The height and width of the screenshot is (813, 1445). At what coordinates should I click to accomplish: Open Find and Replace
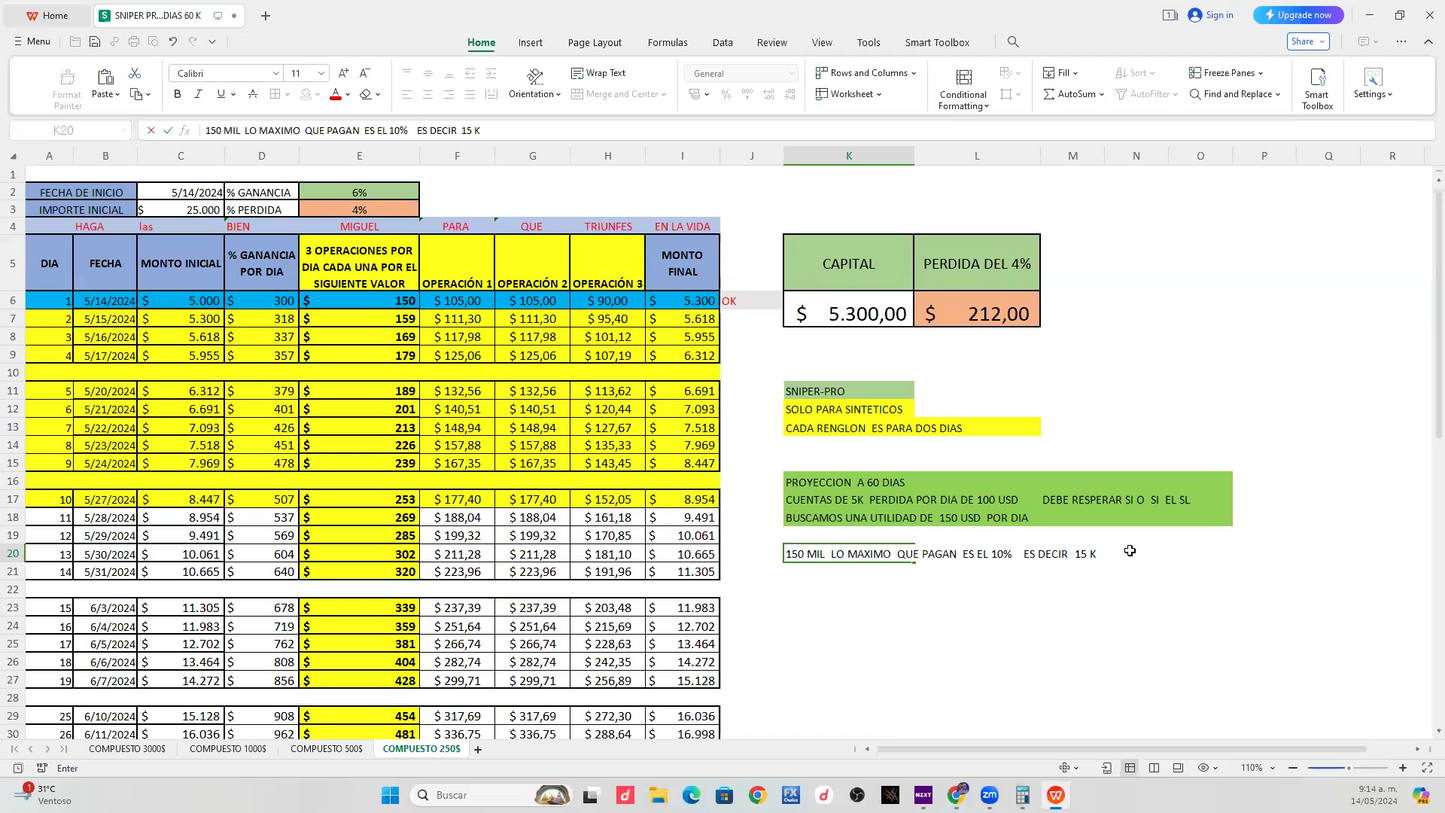(x=1233, y=94)
